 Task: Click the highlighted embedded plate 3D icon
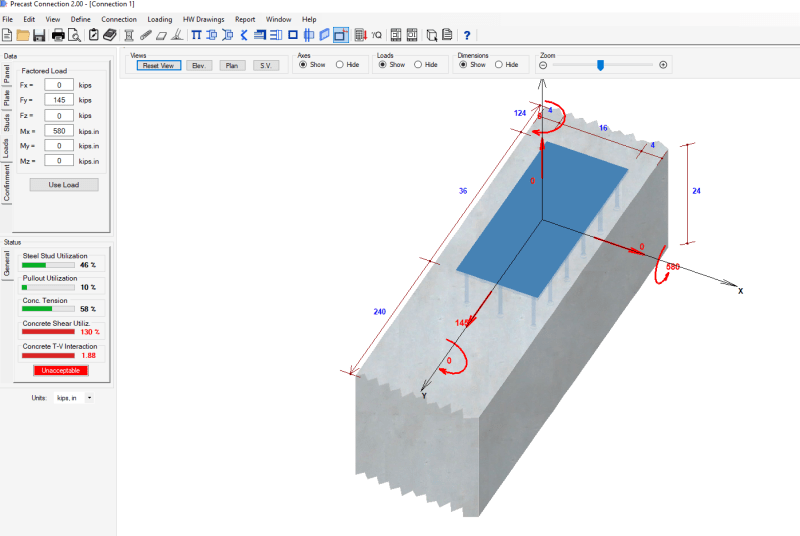341,35
